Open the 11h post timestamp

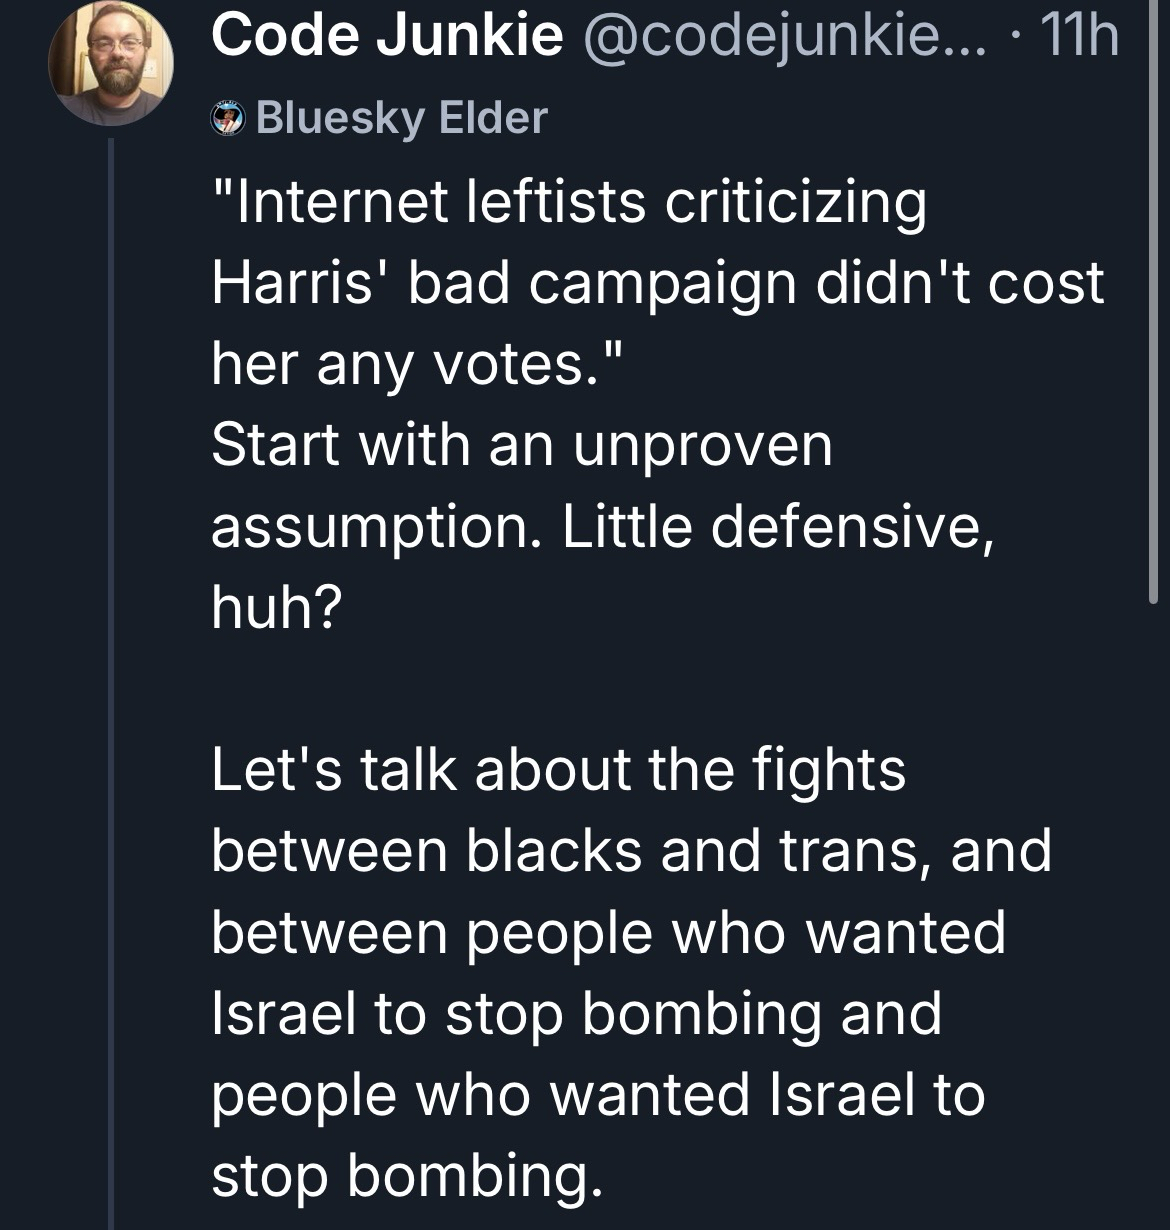(x=1079, y=37)
